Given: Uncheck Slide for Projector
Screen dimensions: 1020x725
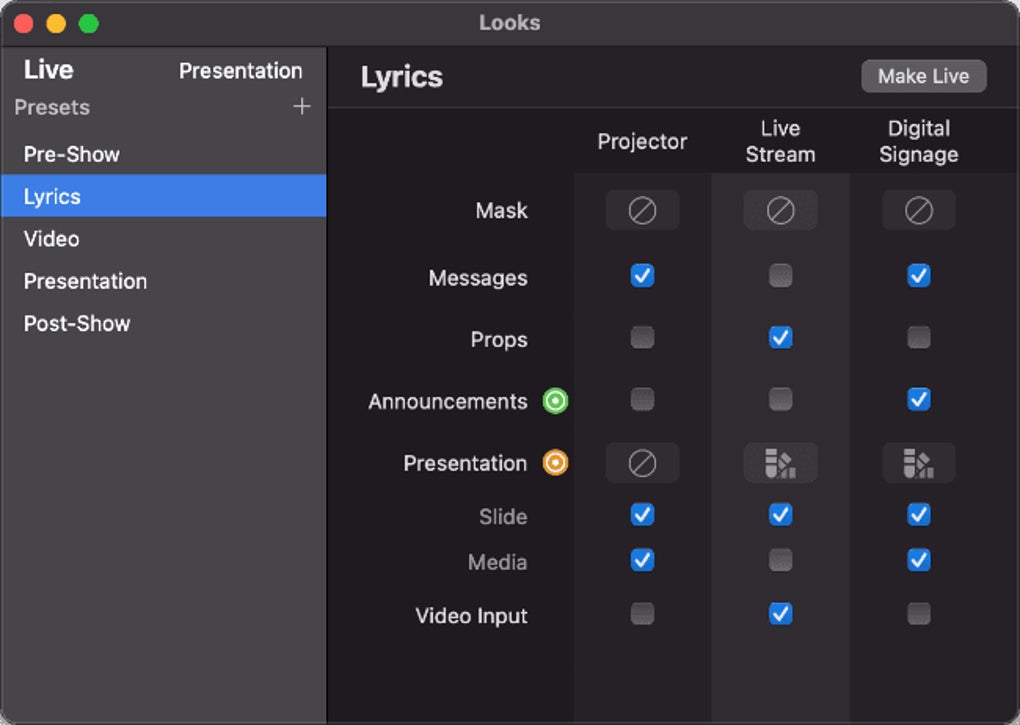Looking at the screenshot, I should tap(642, 514).
